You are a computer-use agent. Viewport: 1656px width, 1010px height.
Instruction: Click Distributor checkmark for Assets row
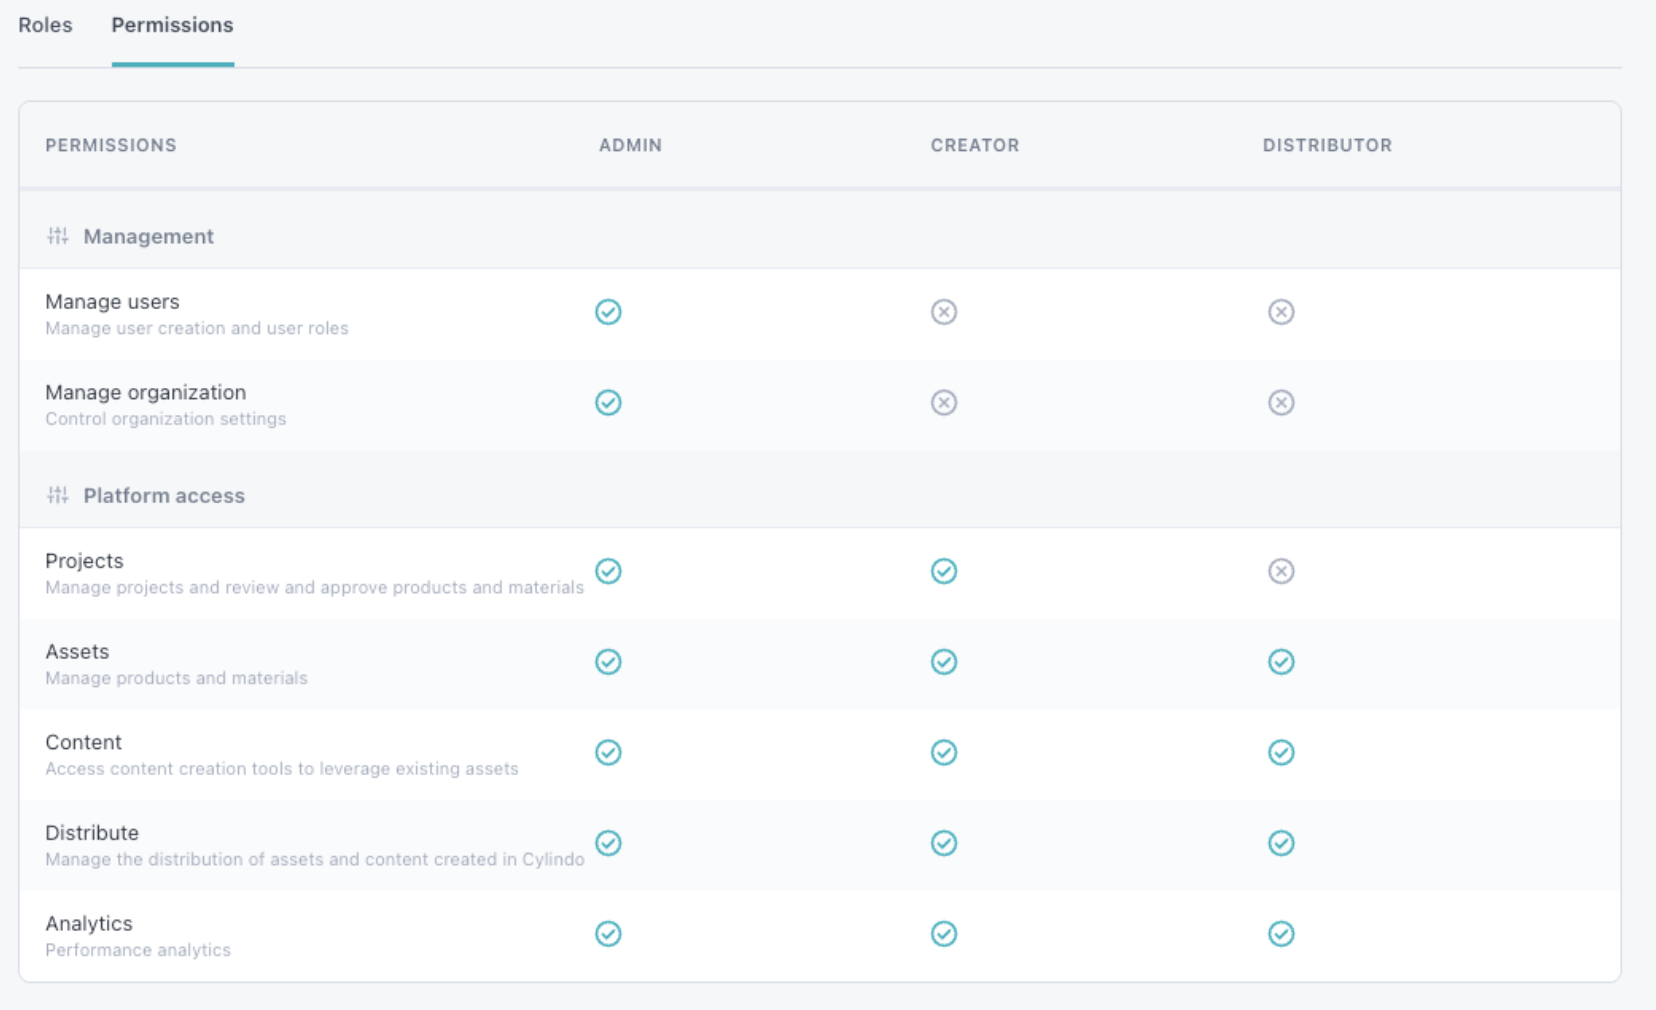[x=1281, y=662]
